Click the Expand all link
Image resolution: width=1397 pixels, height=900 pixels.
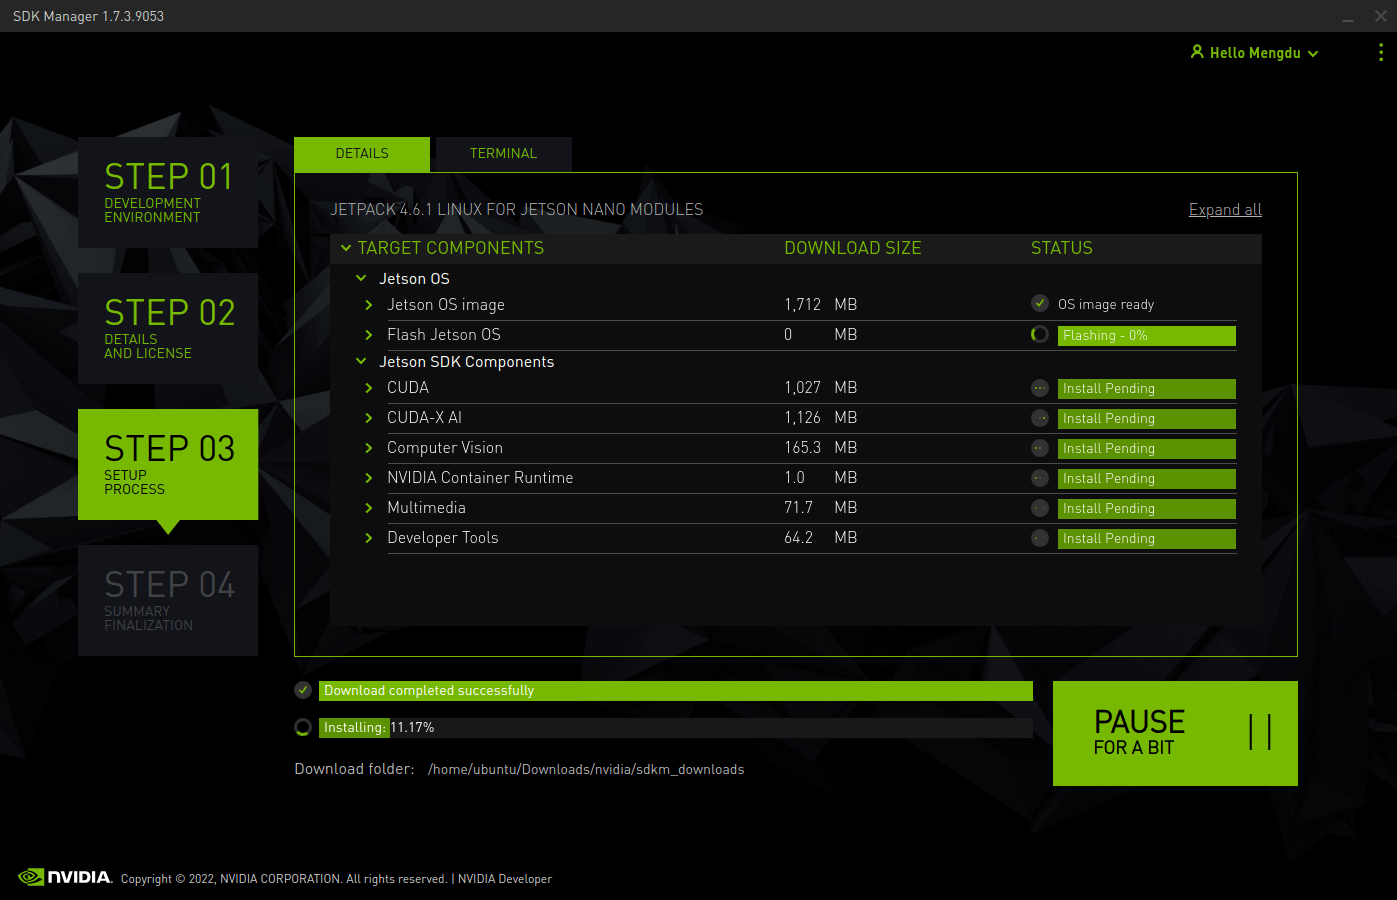(x=1224, y=209)
